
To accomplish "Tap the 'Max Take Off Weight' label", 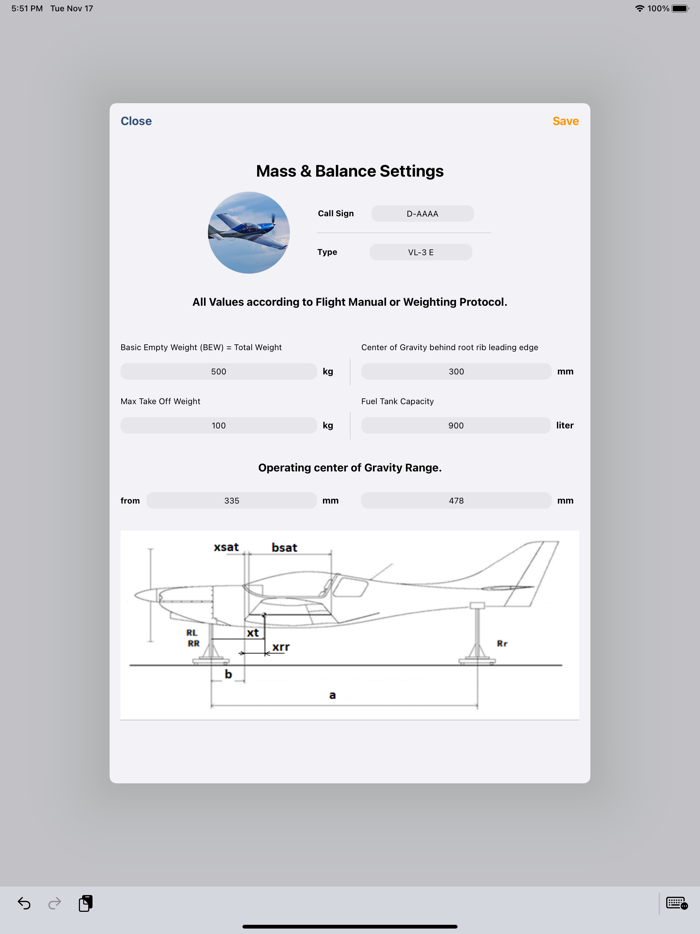I will click(x=160, y=401).
